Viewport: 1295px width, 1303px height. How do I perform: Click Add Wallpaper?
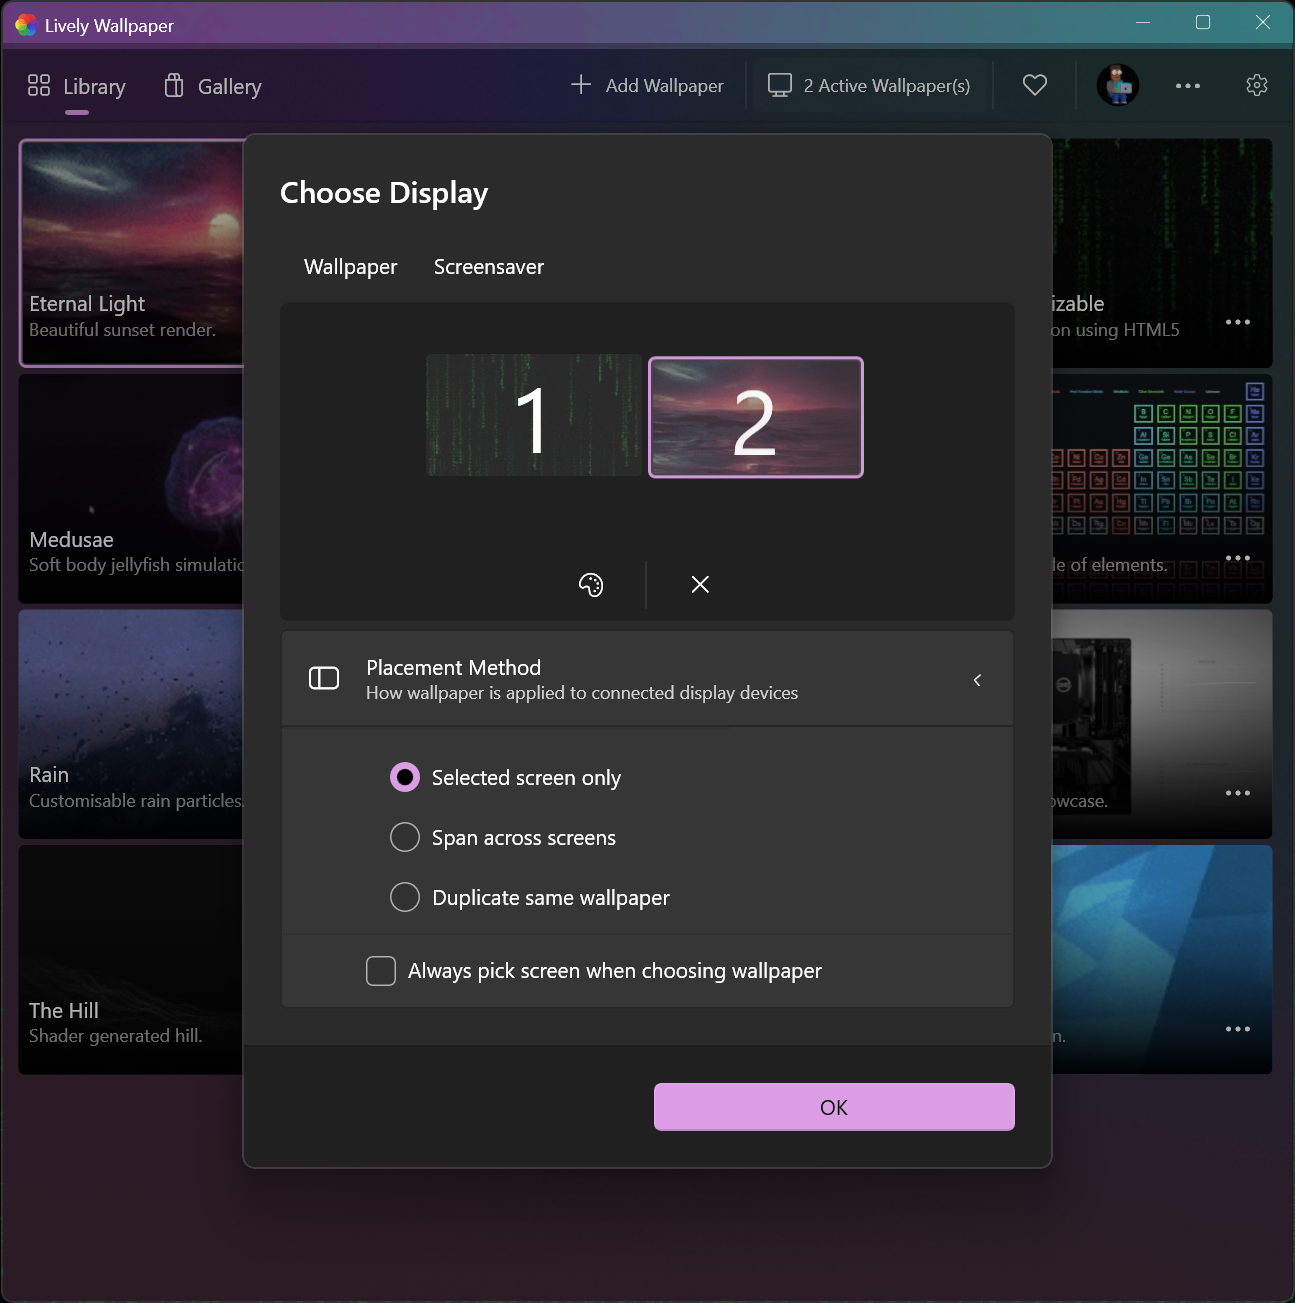tap(646, 85)
